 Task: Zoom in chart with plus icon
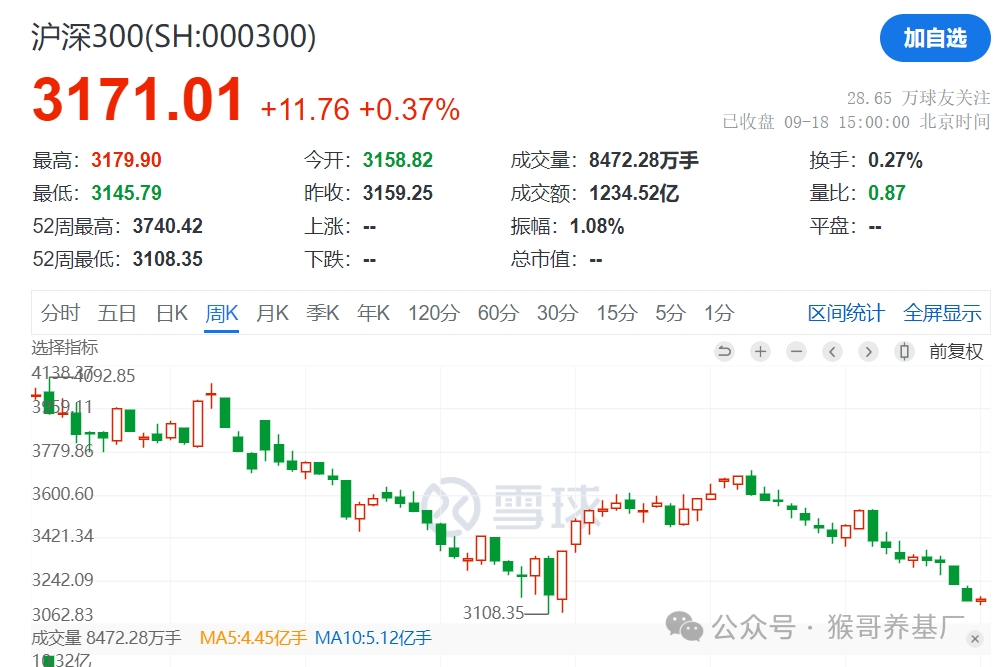pyautogui.click(x=760, y=351)
